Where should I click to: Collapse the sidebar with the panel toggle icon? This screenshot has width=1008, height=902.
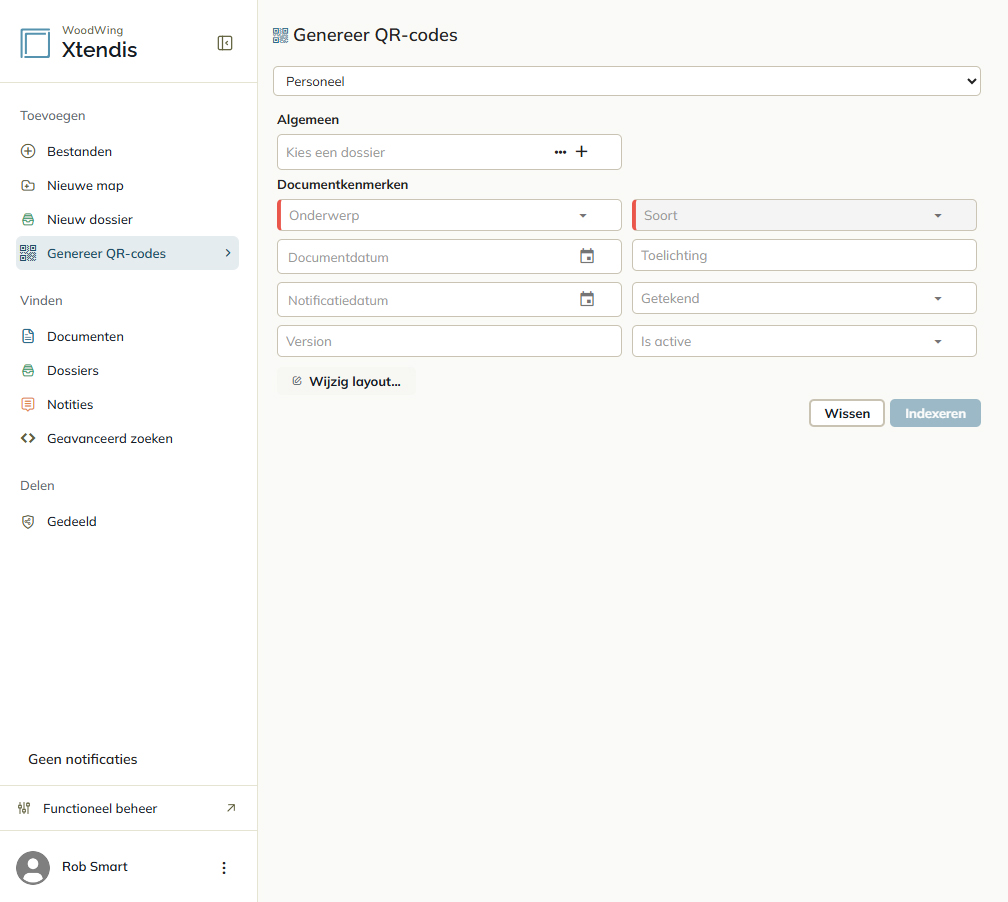[x=225, y=43]
